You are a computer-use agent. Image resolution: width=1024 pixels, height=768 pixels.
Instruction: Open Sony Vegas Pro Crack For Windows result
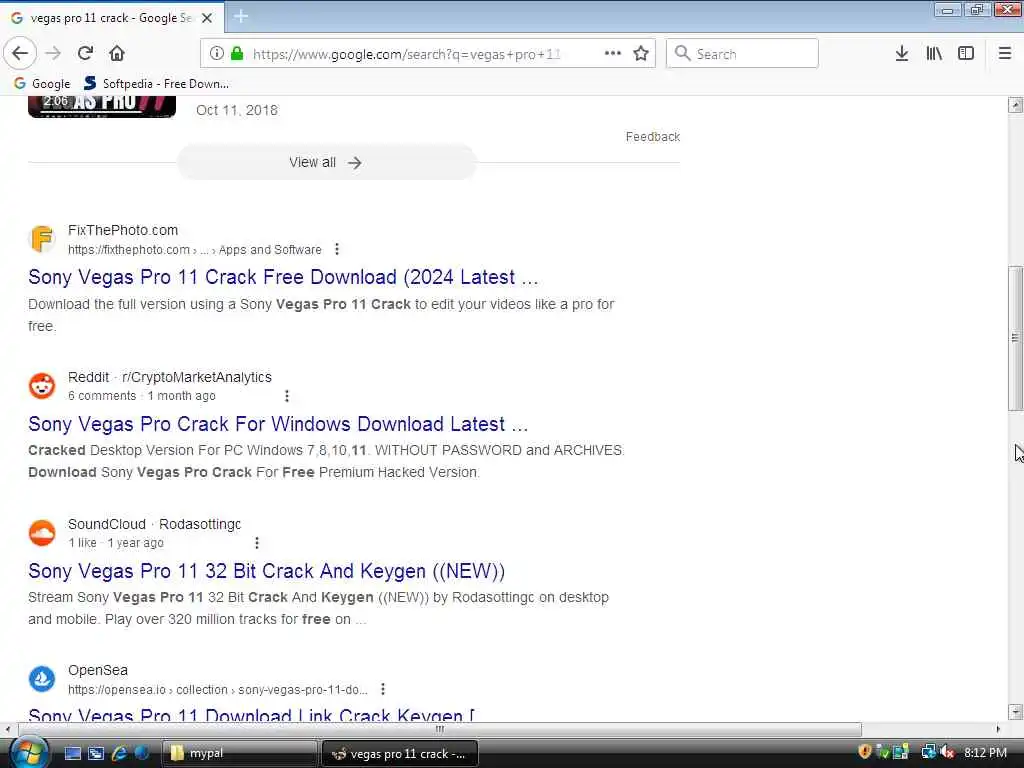[x=278, y=424]
